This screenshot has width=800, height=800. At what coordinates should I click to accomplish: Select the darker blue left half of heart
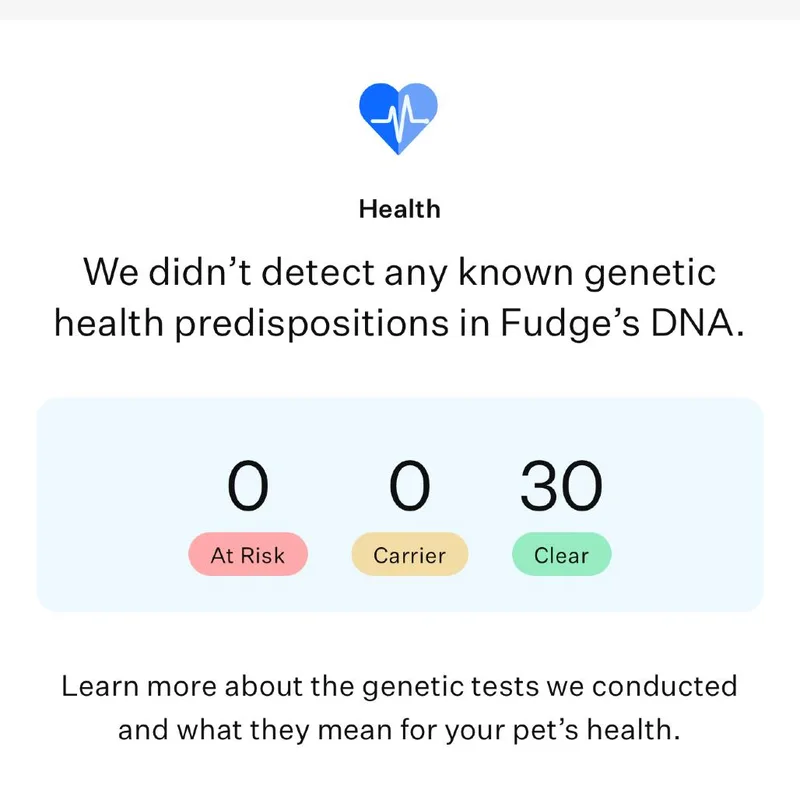coord(379,115)
